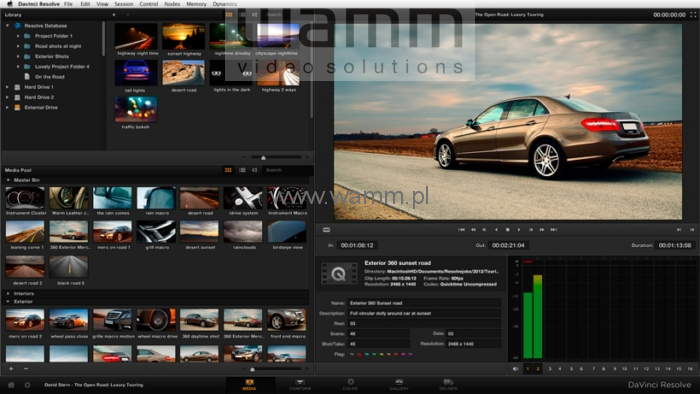The height and width of the screenshot is (394, 700).
Task: Stop viewer playback
Action: click(x=508, y=230)
